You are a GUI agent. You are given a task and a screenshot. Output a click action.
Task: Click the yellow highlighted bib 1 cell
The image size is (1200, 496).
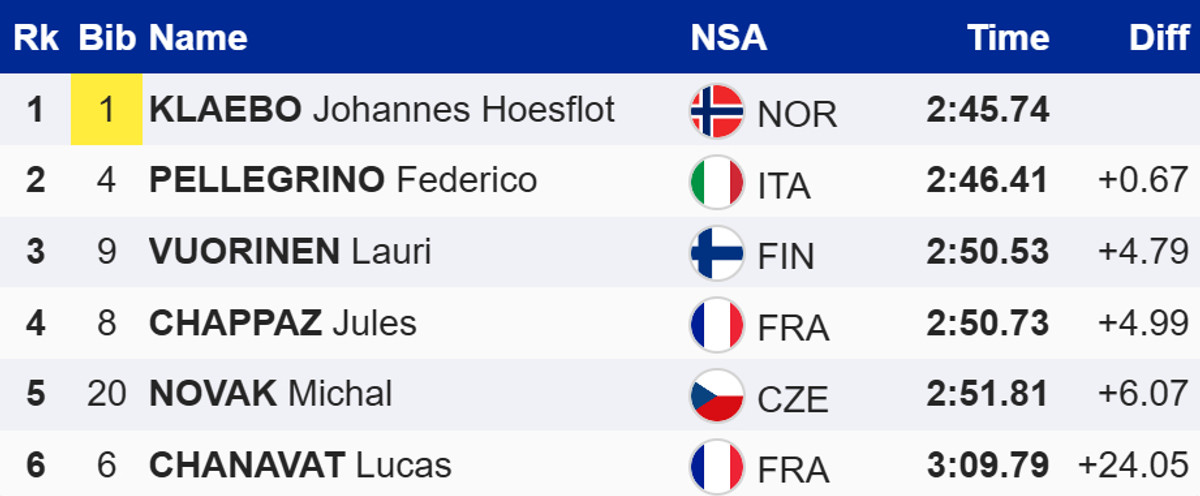point(106,109)
